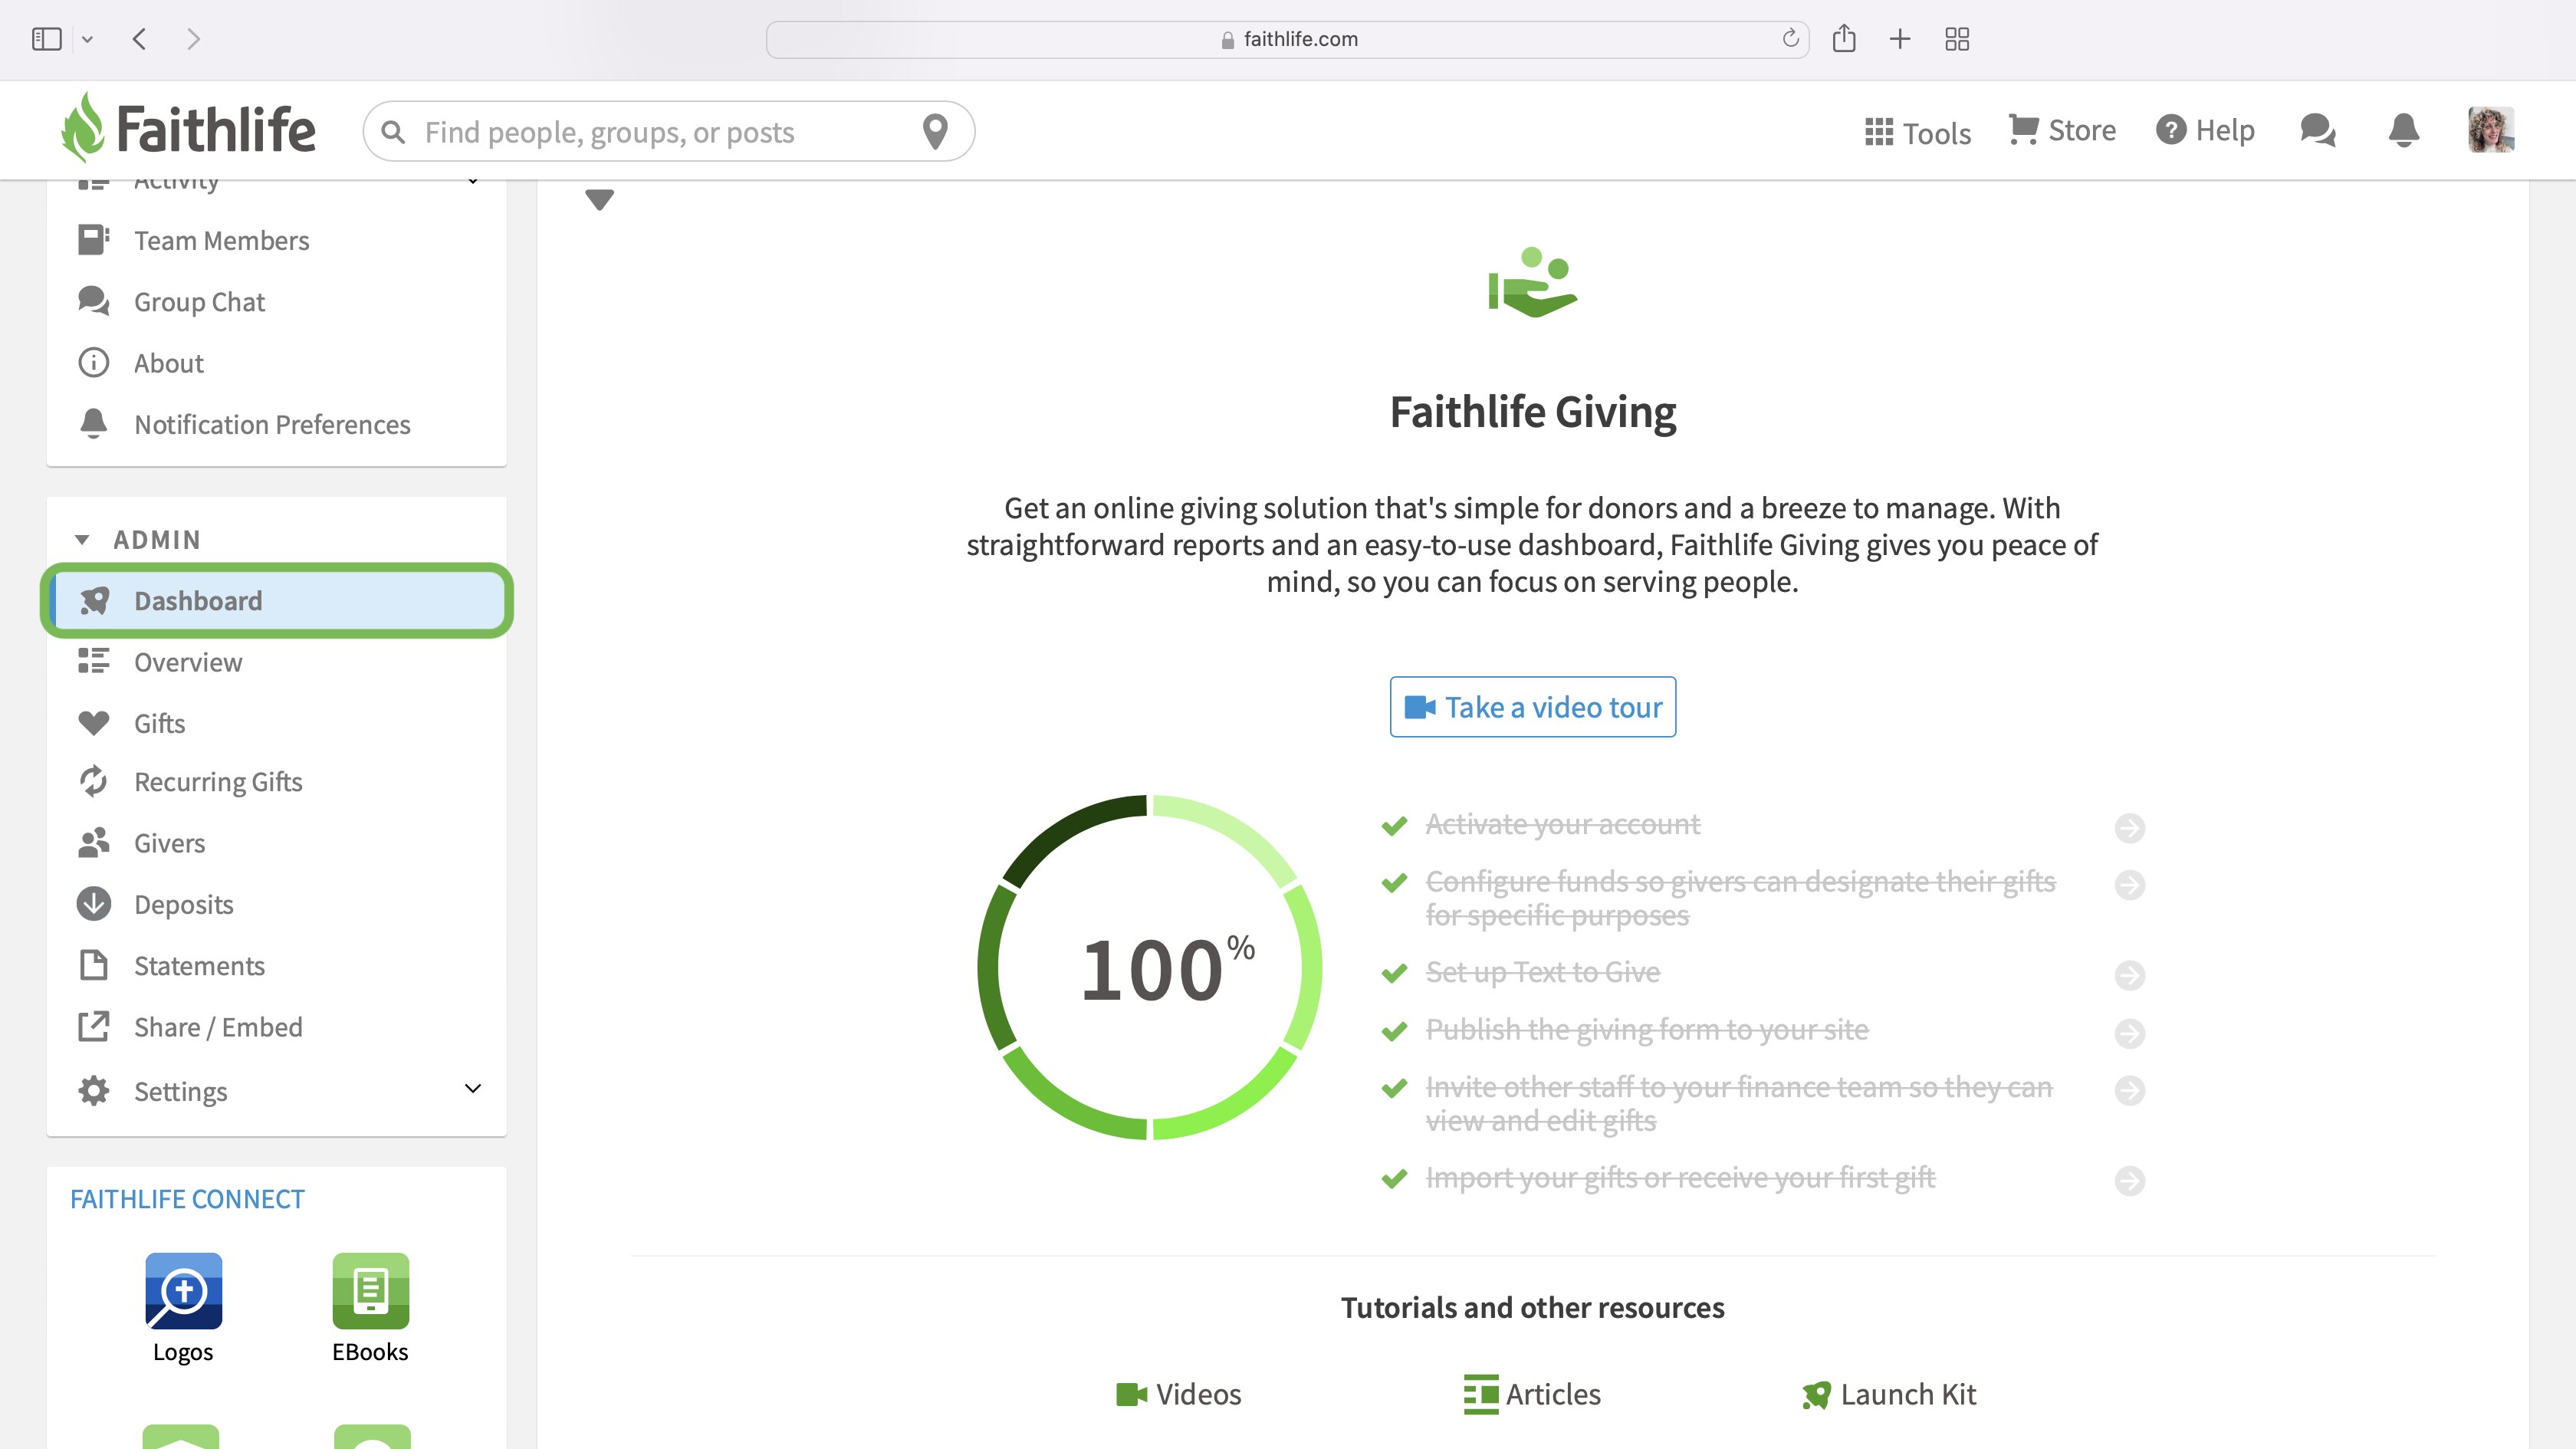Open arrow for Publish the giving form
Screen dimensions: 2576x1449
[2129, 1033]
